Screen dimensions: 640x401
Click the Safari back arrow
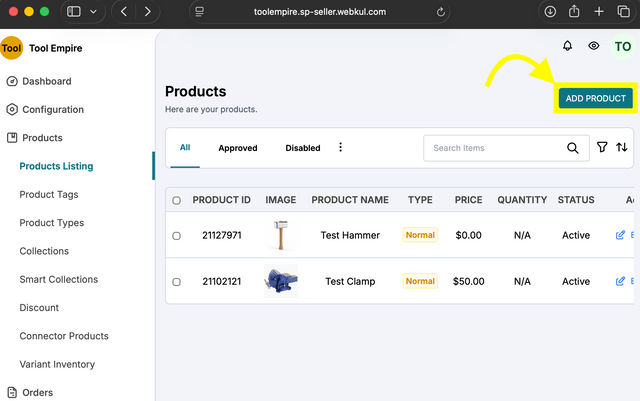[124, 11]
